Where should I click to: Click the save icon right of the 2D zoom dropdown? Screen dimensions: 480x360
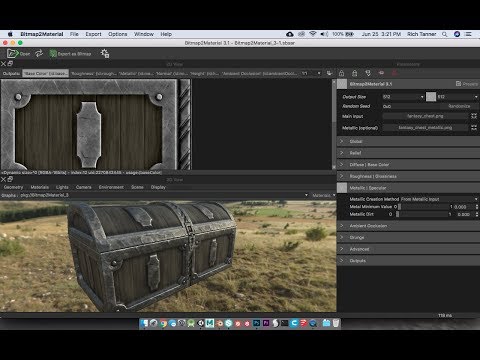pos(329,73)
